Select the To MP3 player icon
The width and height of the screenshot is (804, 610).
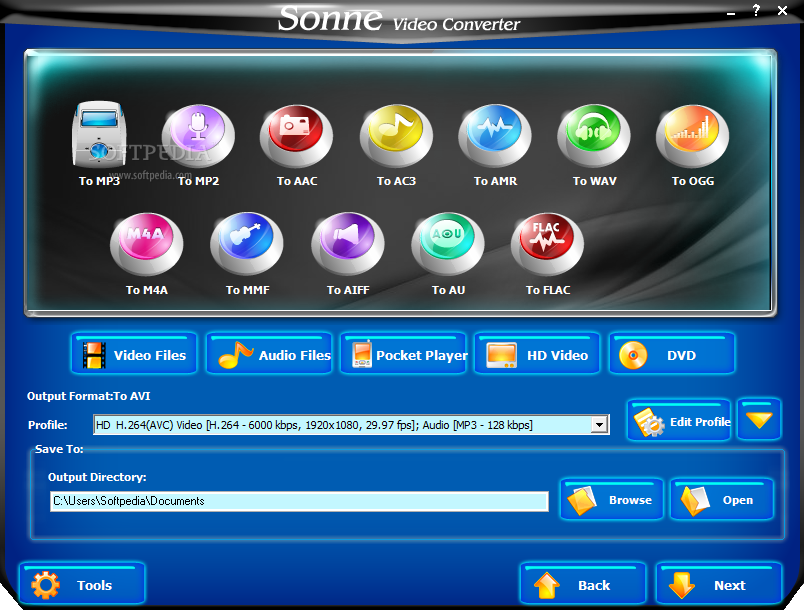99,134
